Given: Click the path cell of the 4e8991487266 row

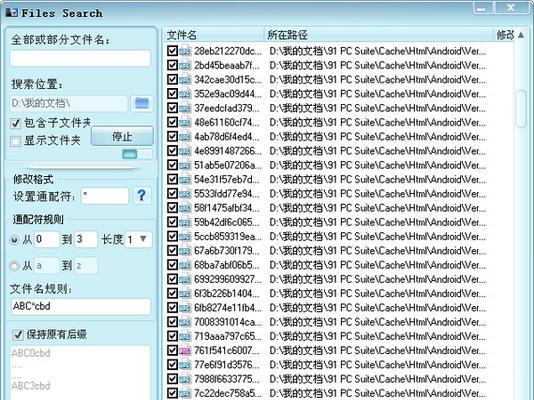Looking at the screenshot, I should [377, 151].
